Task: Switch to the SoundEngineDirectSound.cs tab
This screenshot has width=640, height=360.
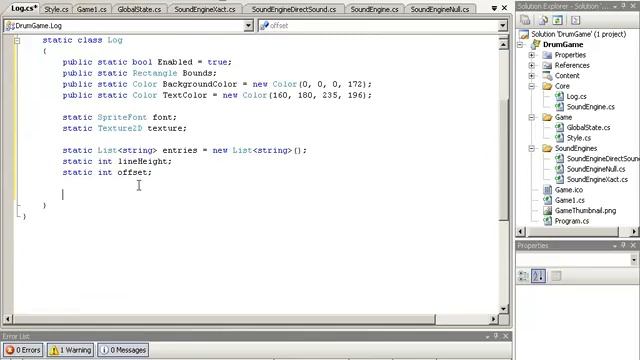Action: (293, 9)
